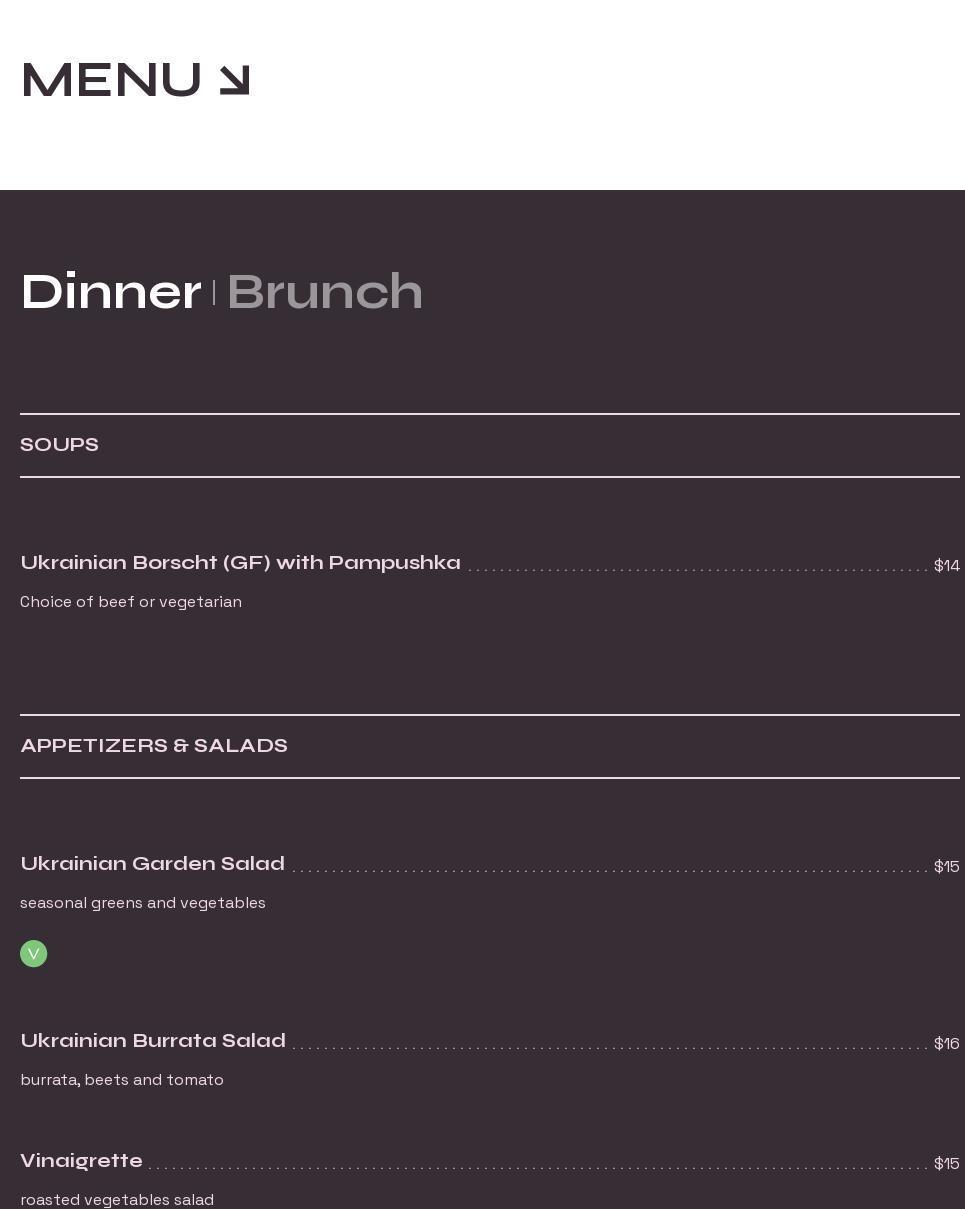Click the "roasted vegetables salad" description
965x1209 pixels.
(117, 1199)
